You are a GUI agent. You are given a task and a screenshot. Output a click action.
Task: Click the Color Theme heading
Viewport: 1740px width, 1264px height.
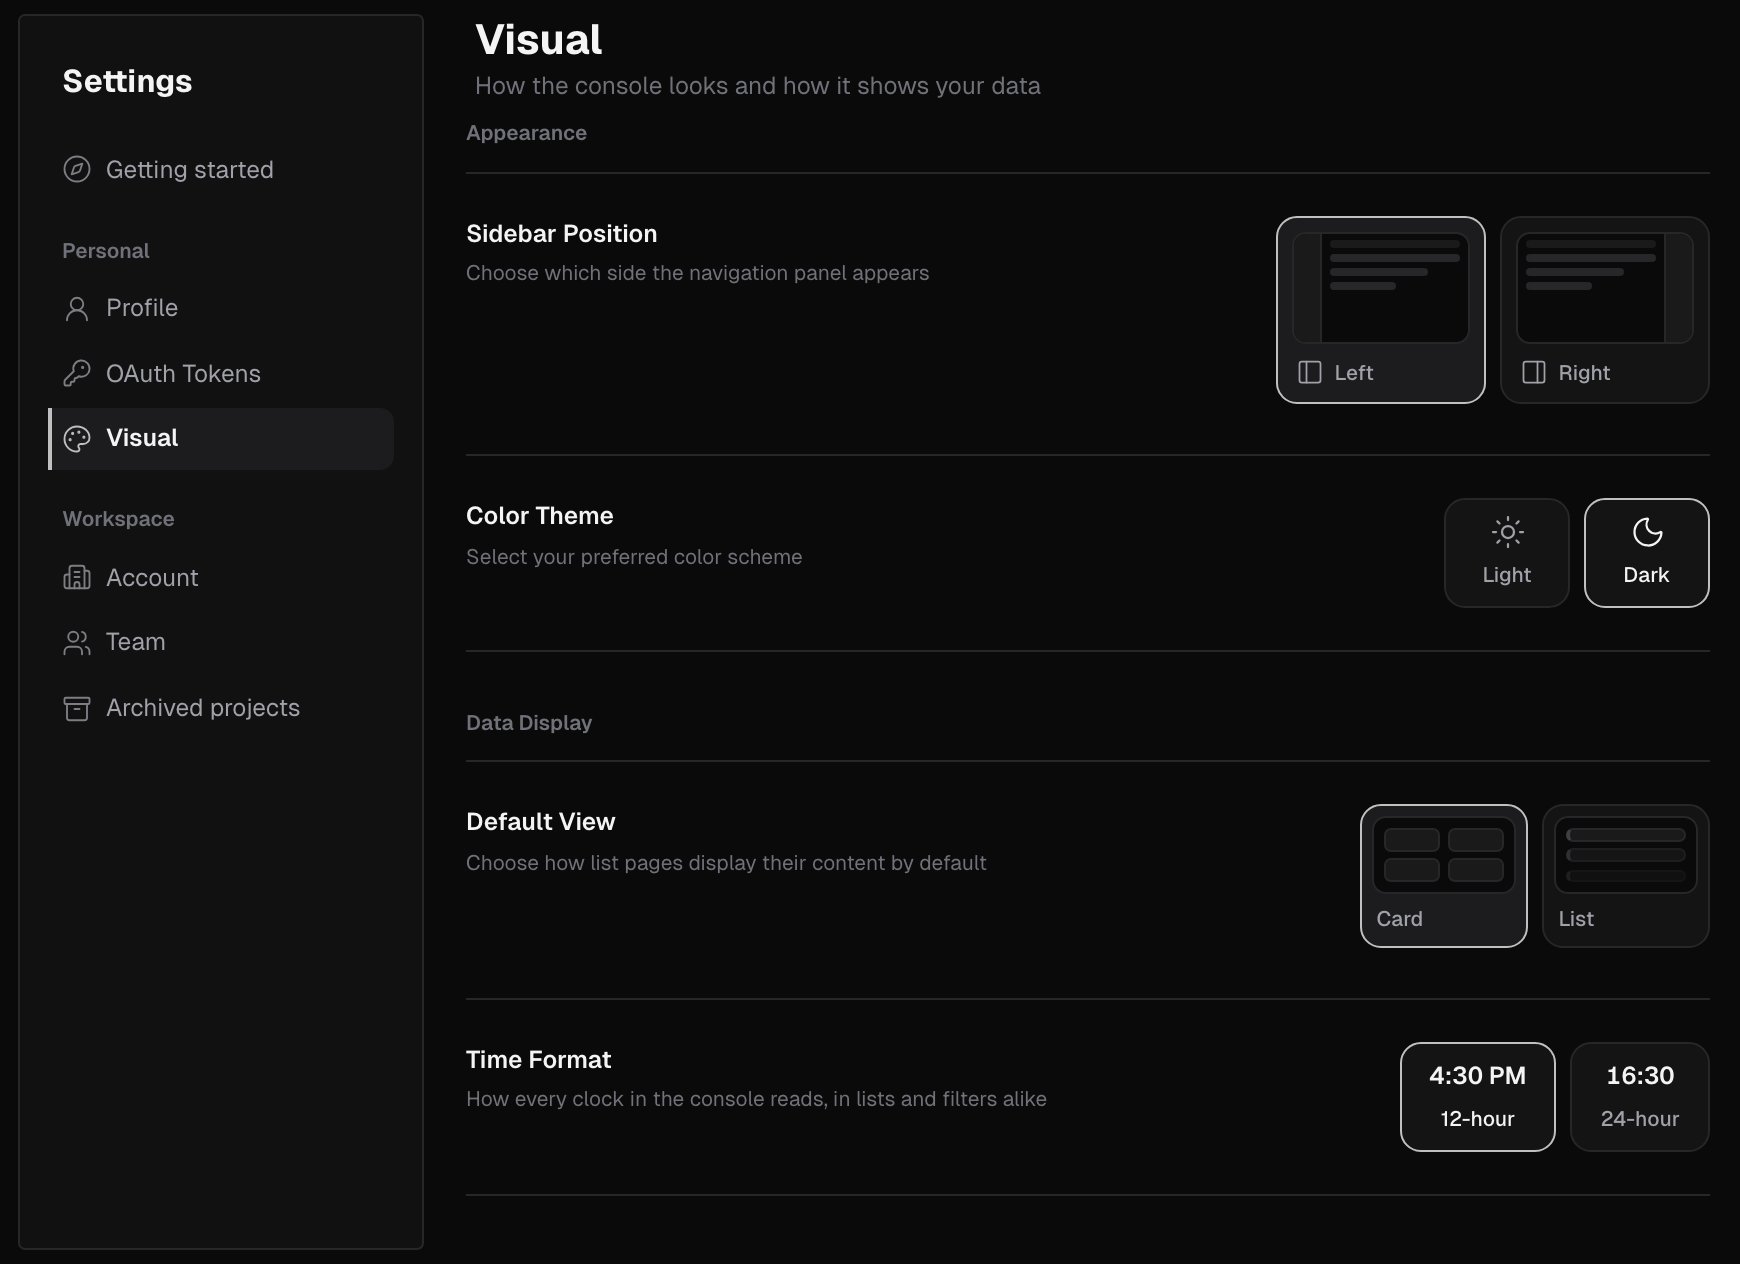(540, 516)
